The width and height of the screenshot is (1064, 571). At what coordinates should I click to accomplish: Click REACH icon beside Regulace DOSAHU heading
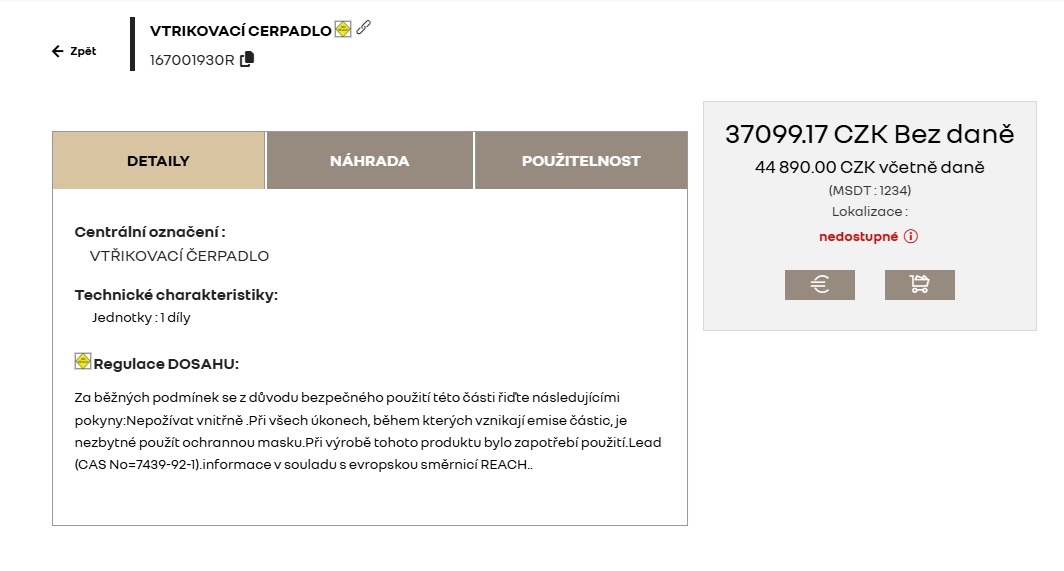83,361
